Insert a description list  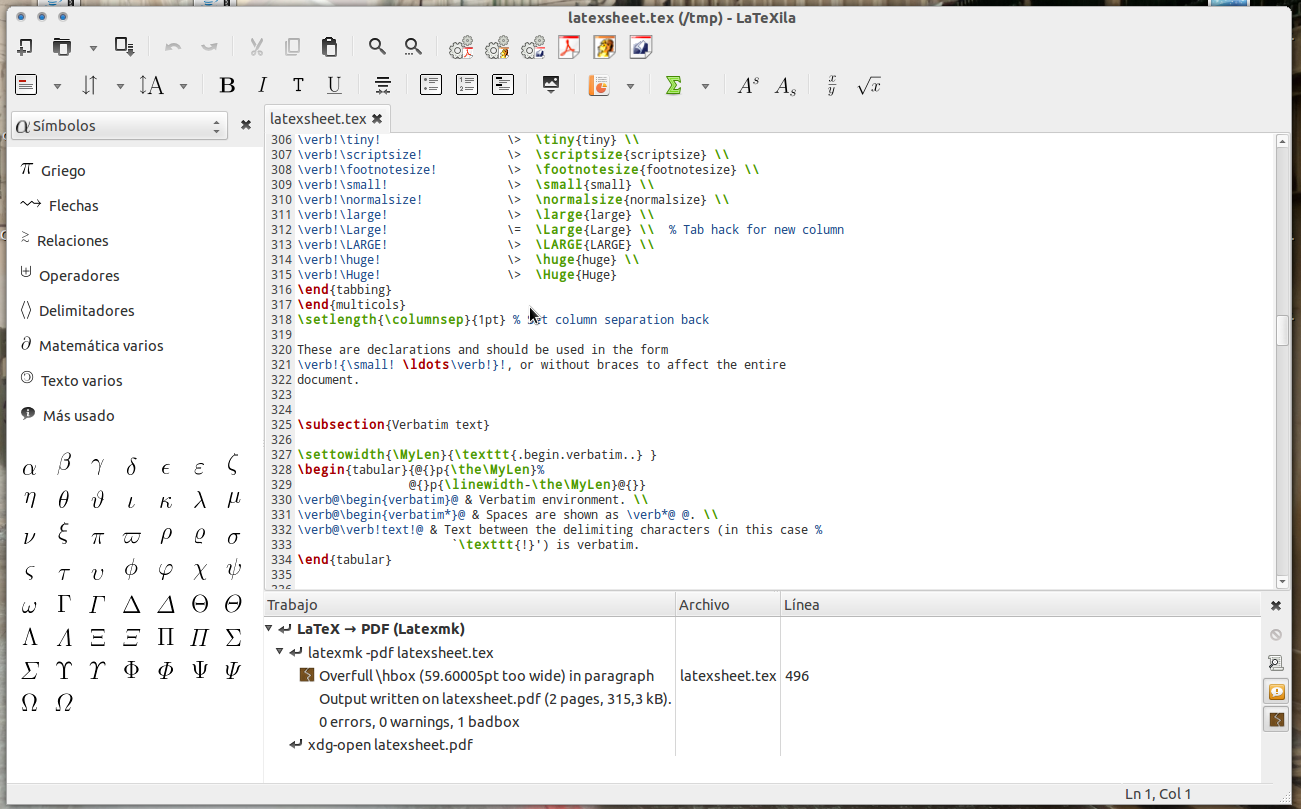503,85
